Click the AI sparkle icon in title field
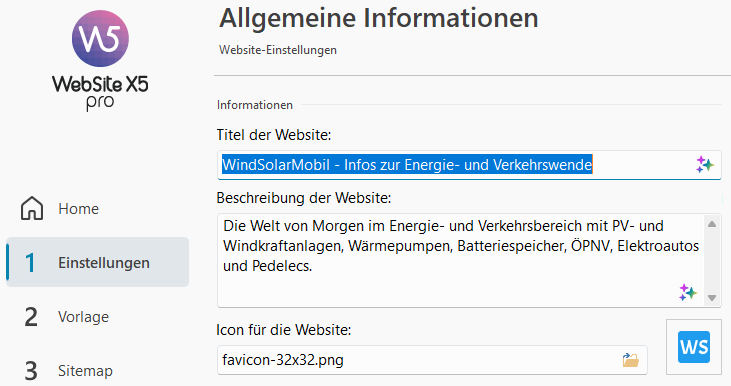Screen dimensions: 731x386 [x=704, y=165]
